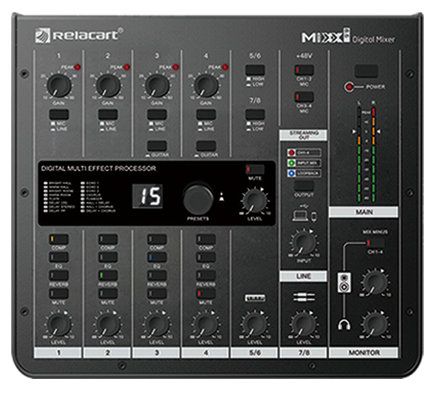Click channel 1 PEAK indicator LED
431x403 pixels.
tap(77, 67)
